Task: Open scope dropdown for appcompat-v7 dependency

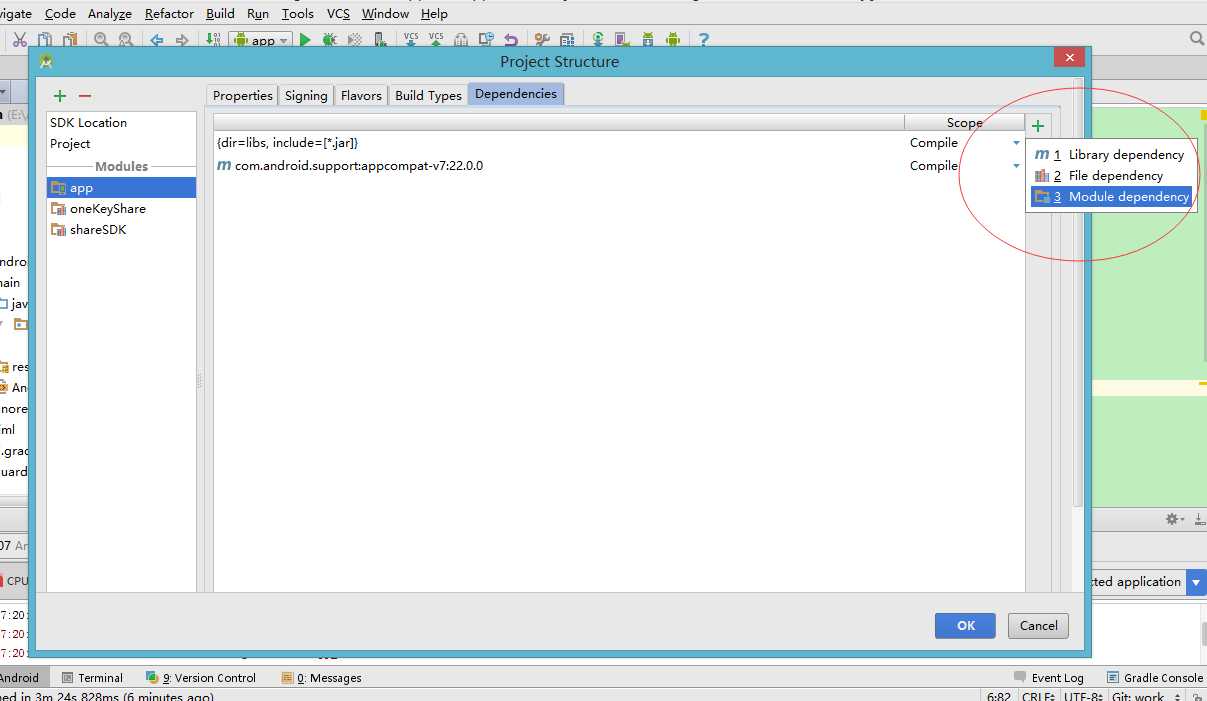Action: coord(1017,166)
